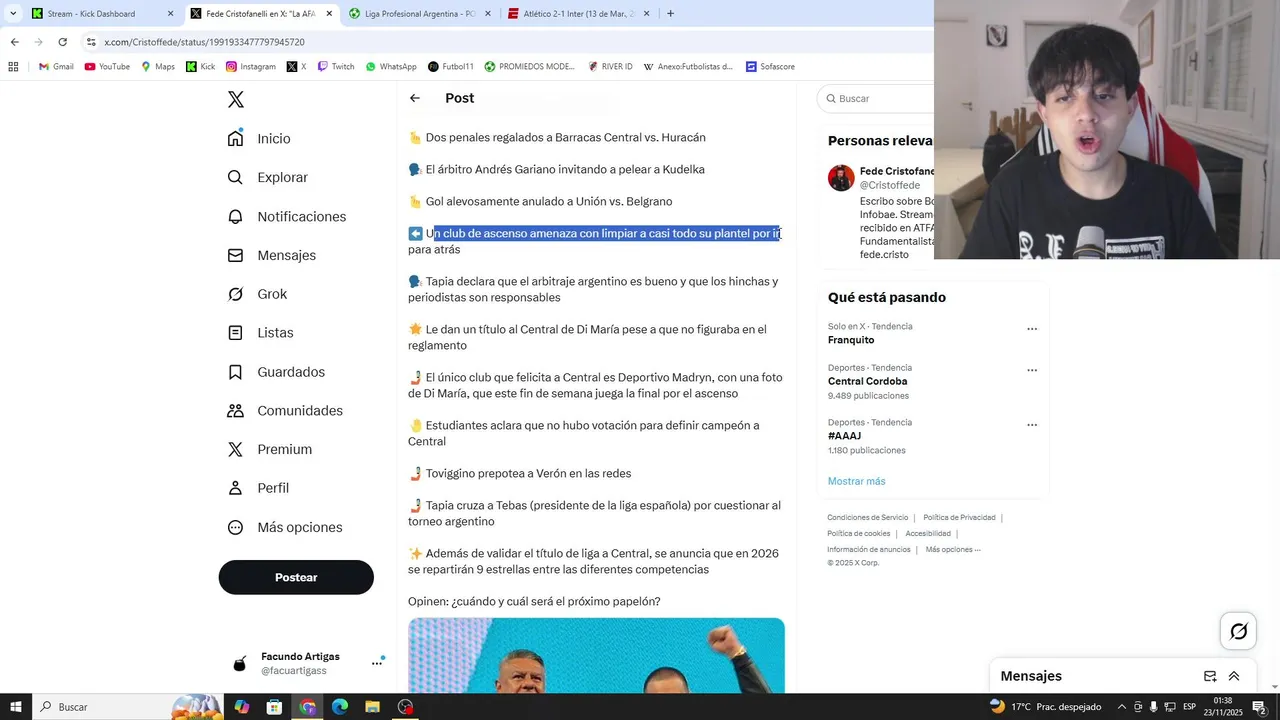Switch to Liga Profesional Argentina tab
This screenshot has height=720, width=1280.
click(x=420, y=14)
